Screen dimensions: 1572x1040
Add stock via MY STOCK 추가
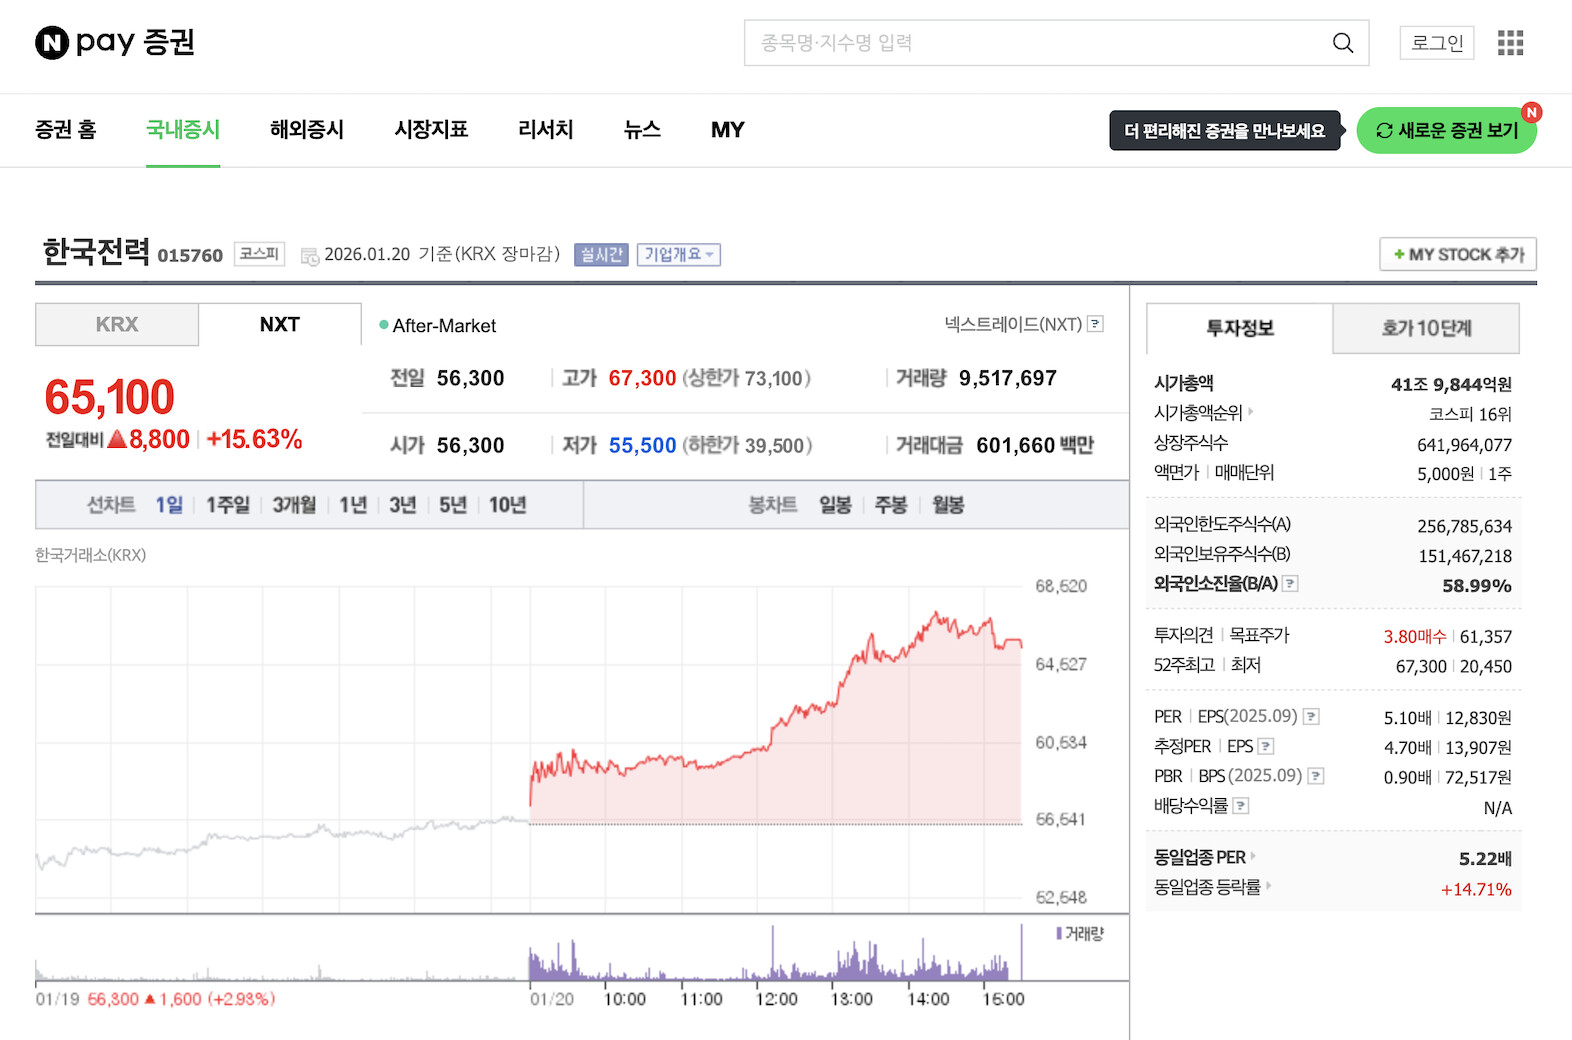tap(1458, 254)
